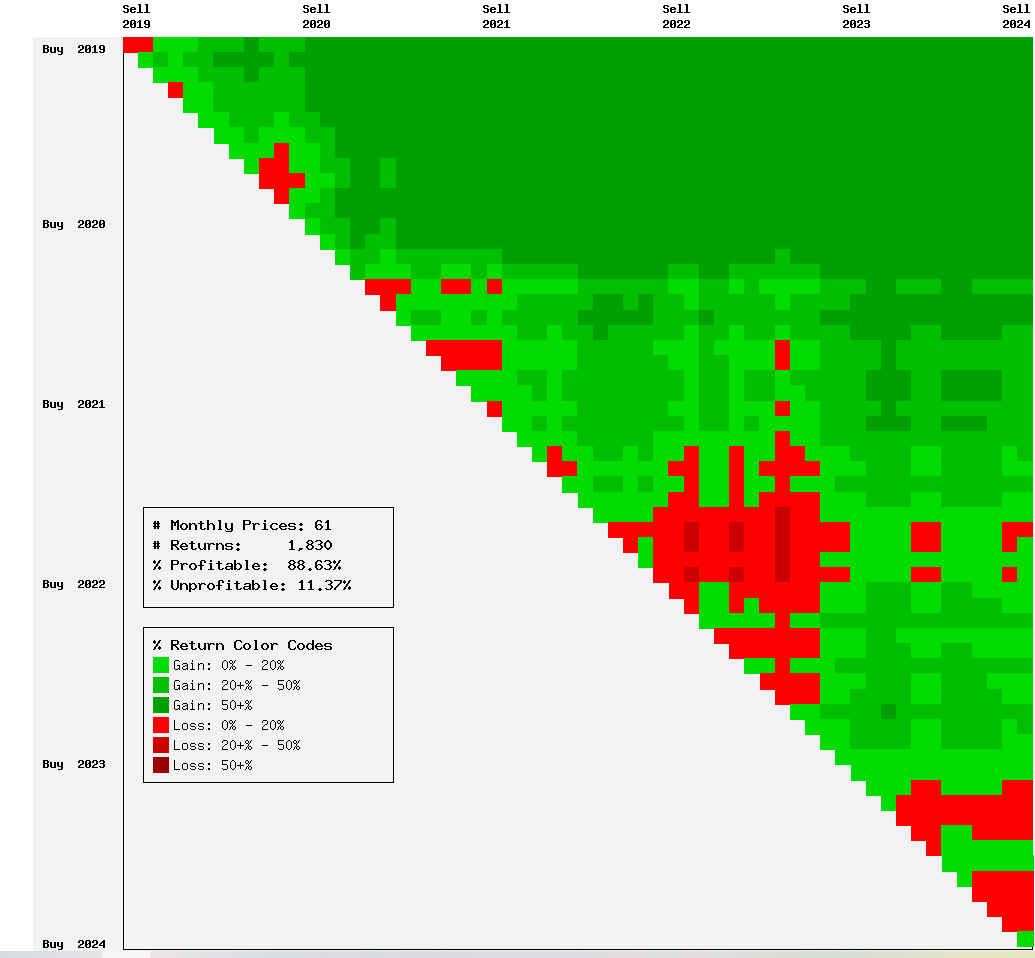Click the 'Buy 2019' row label
1035x958 pixels.
(x=74, y=49)
